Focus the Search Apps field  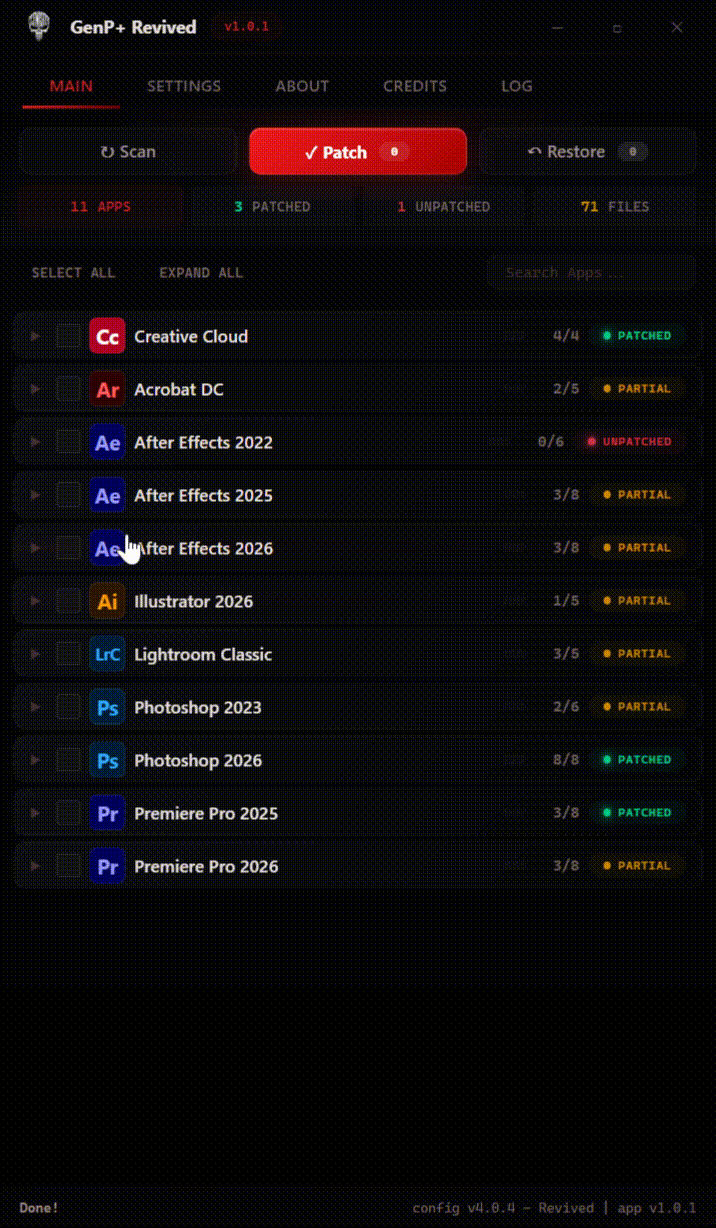590,273
